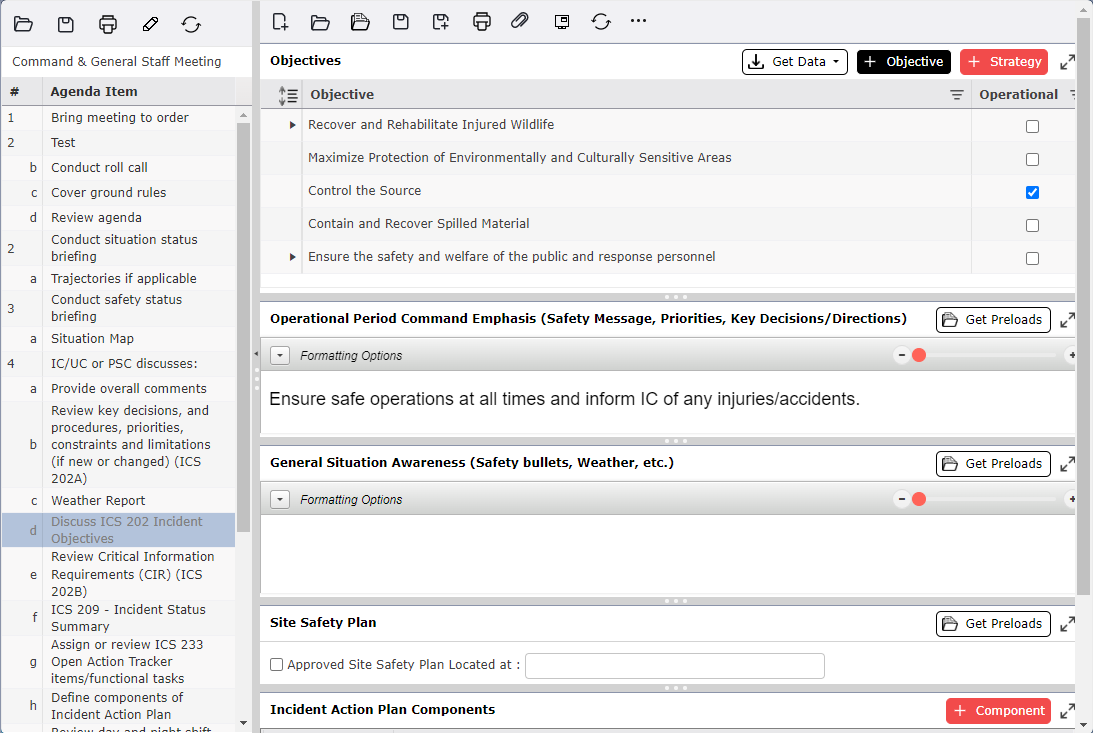Expand the Objectives panel to full size
This screenshot has width=1093, height=733.
[x=1067, y=62]
